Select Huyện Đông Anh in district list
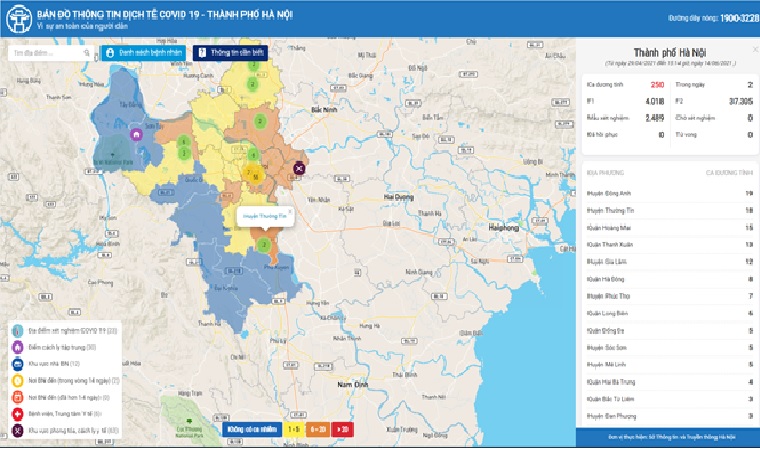Viewport: 760px width, 449px height. (669, 193)
